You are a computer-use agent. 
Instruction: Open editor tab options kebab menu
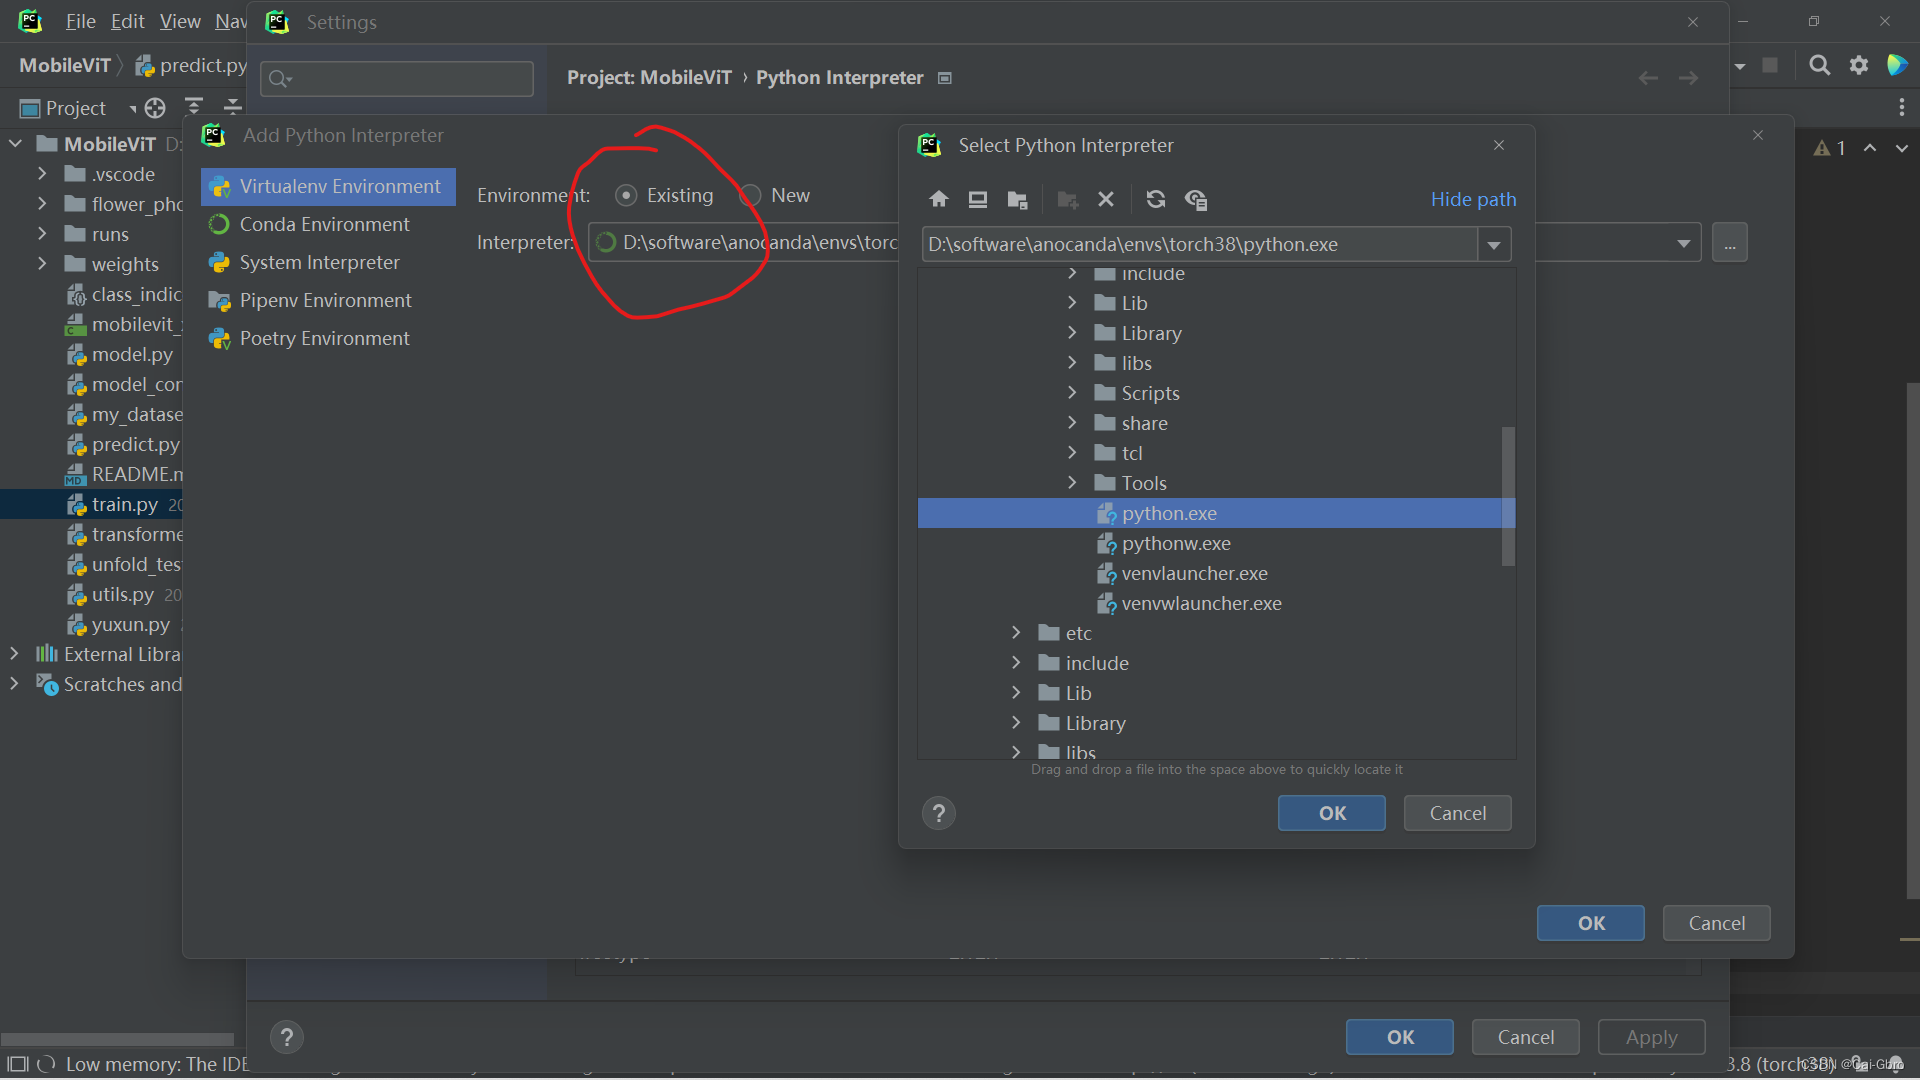(1901, 107)
